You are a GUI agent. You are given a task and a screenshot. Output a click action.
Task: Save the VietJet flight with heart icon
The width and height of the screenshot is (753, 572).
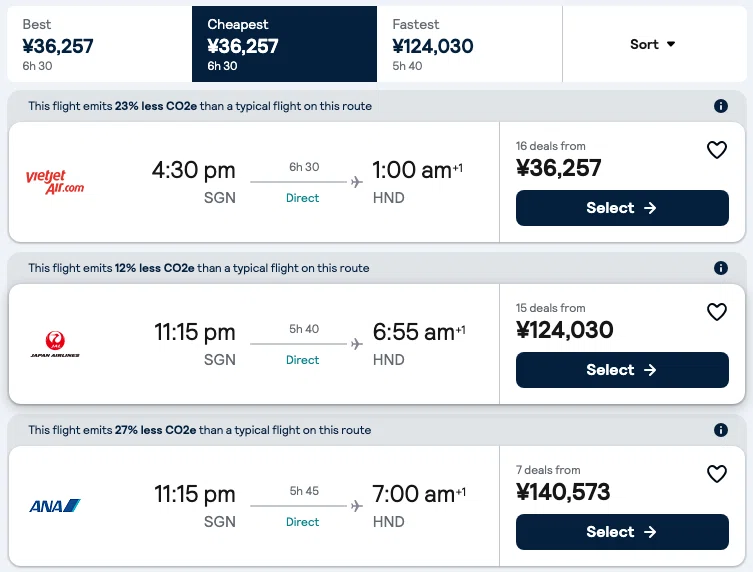[717, 150]
